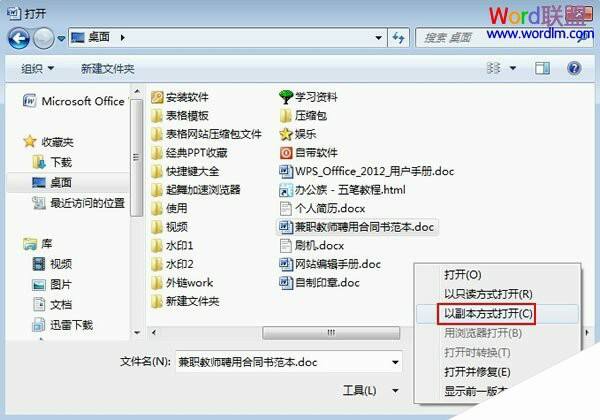The width and height of the screenshot is (600, 420).
Task: Click the 新建文件夹 button
Action: [108, 69]
